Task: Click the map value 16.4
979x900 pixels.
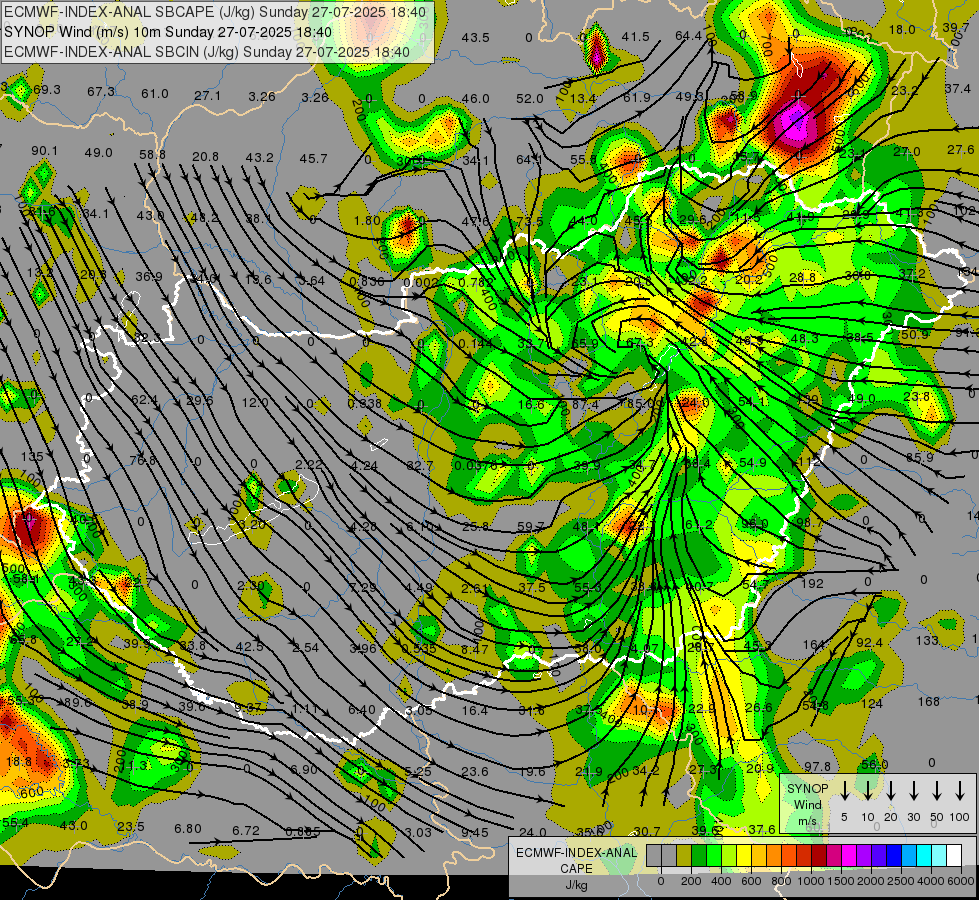Action: coord(475,710)
